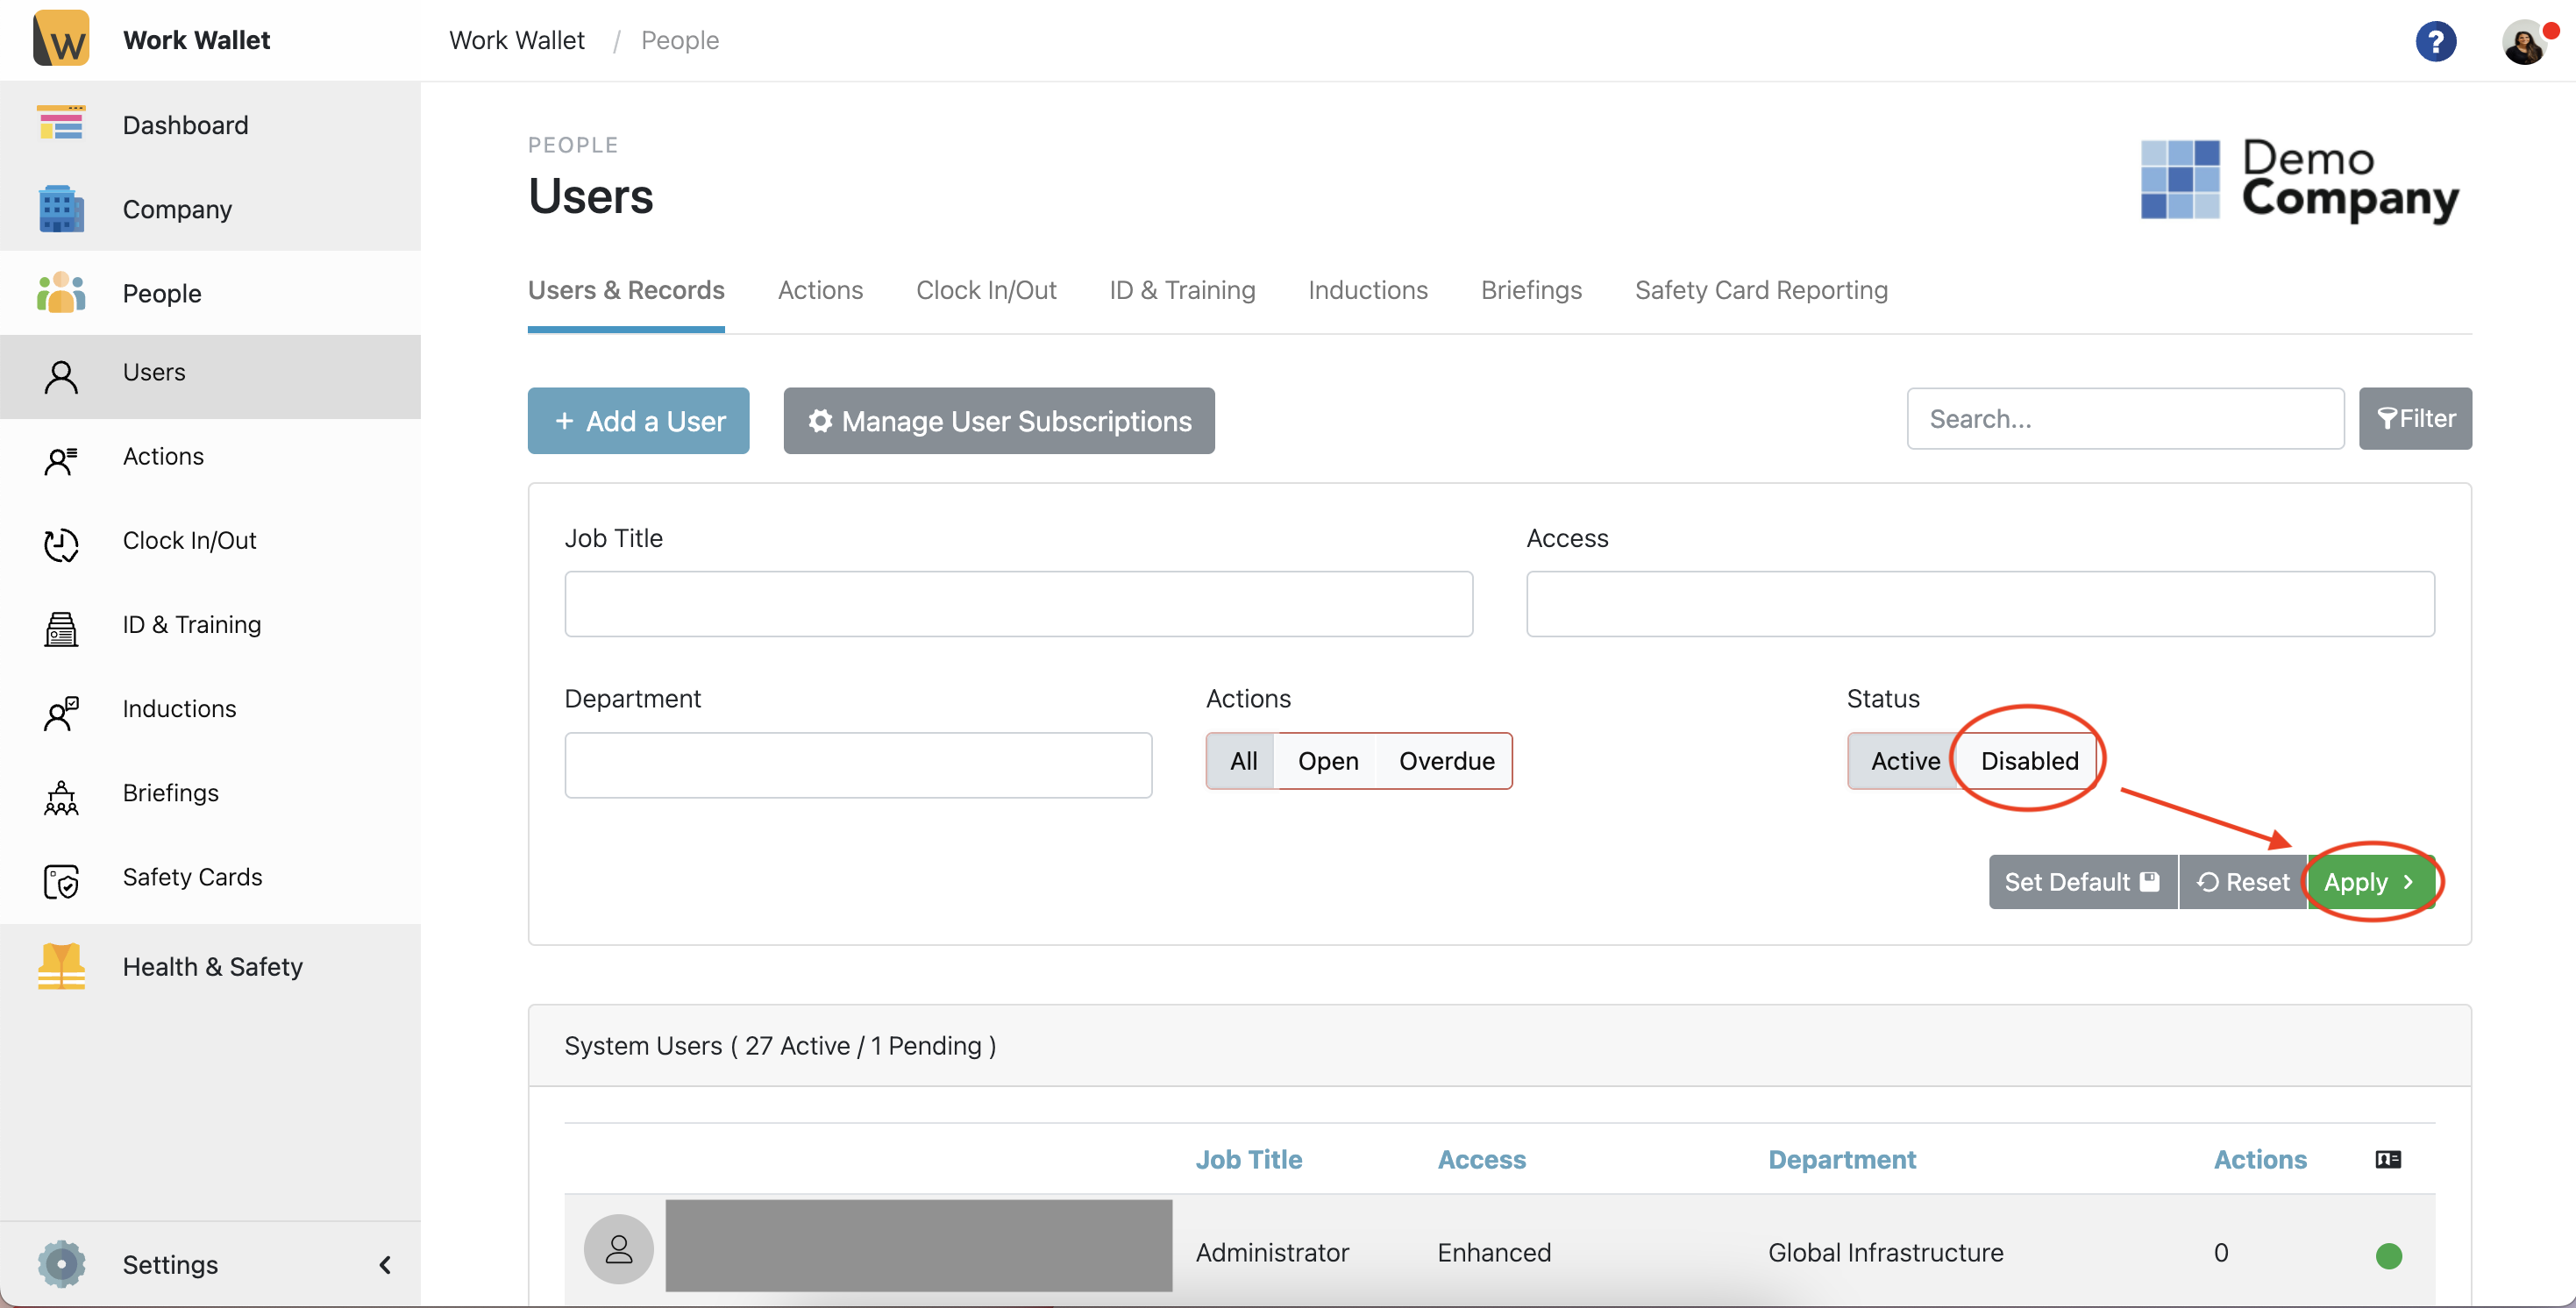
Task: Click the People breadcrumb
Action: point(680,40)
